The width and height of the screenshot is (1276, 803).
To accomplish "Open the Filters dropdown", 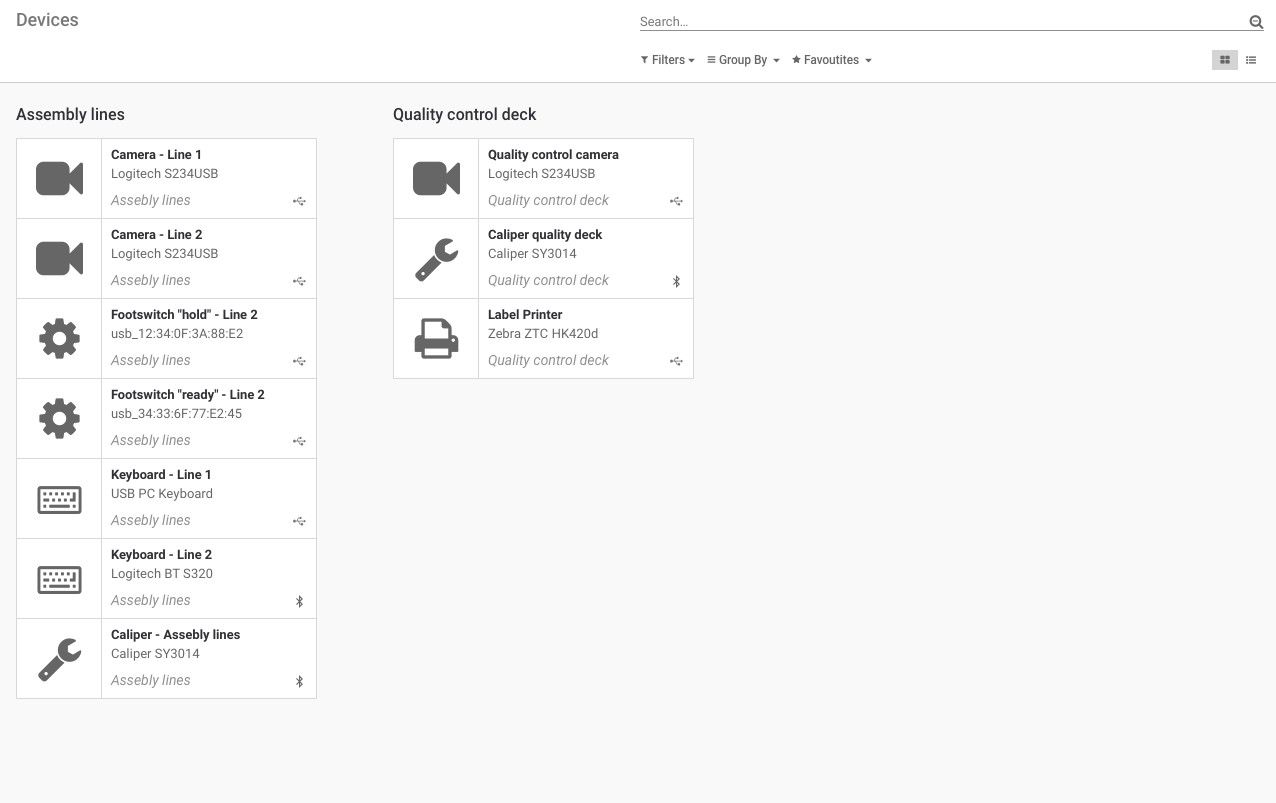I will pyautogui.click(x=667, y=60).
